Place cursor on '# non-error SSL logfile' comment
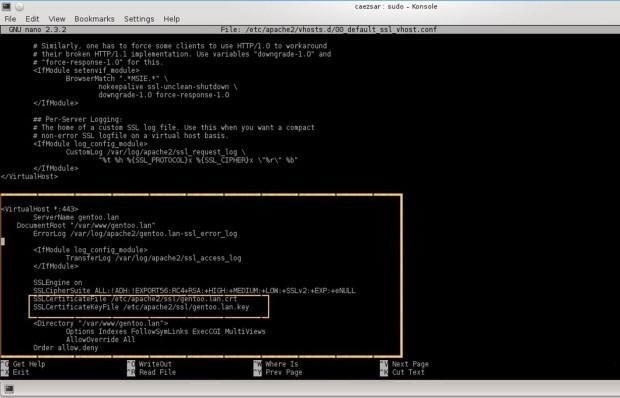This screenshot has height=398, width=620. 131,136
